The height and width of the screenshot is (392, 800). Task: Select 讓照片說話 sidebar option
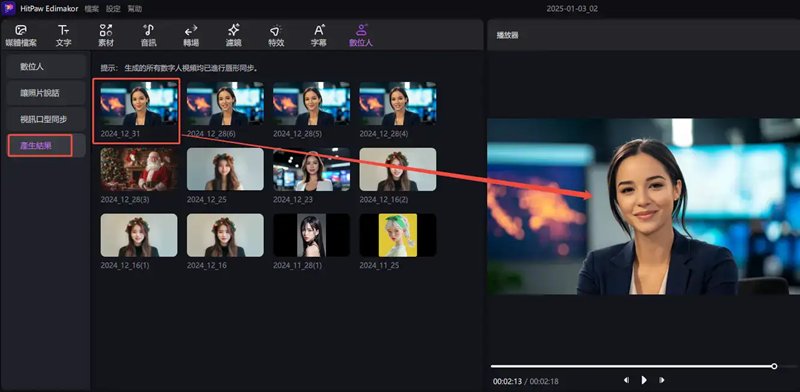pos(46,93)
